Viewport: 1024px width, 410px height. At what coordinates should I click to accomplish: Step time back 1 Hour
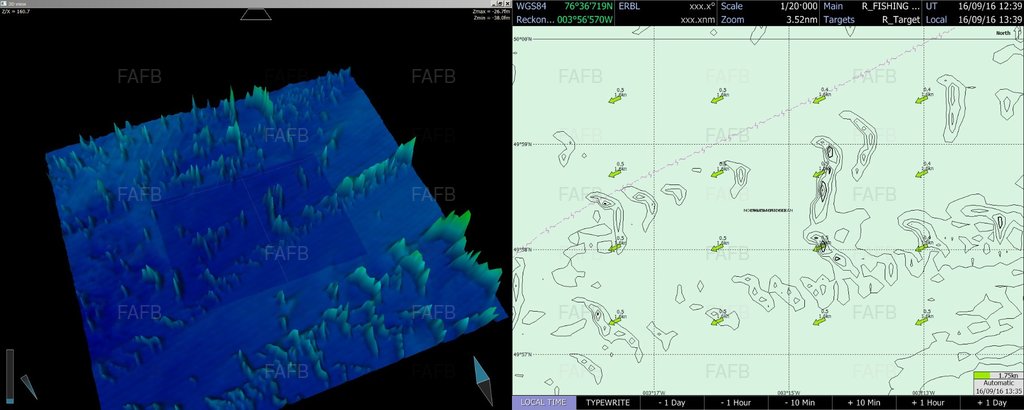735,402
